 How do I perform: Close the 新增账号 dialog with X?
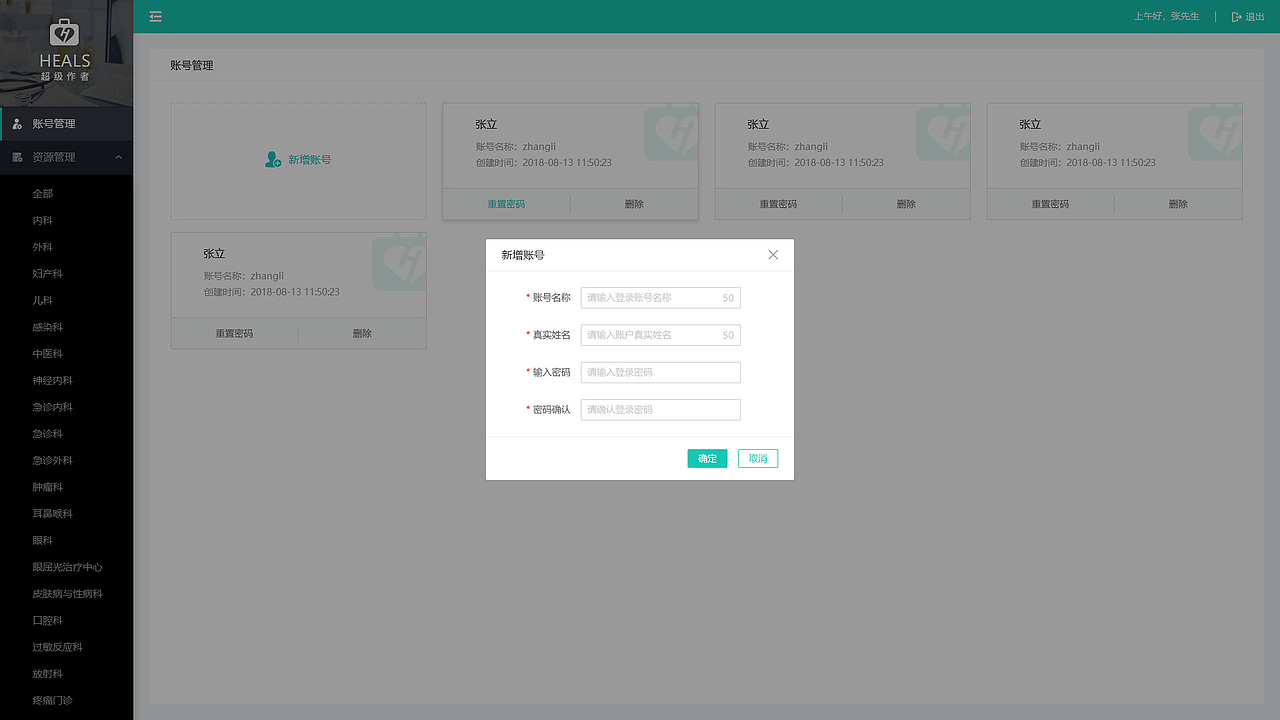point(773,255)
